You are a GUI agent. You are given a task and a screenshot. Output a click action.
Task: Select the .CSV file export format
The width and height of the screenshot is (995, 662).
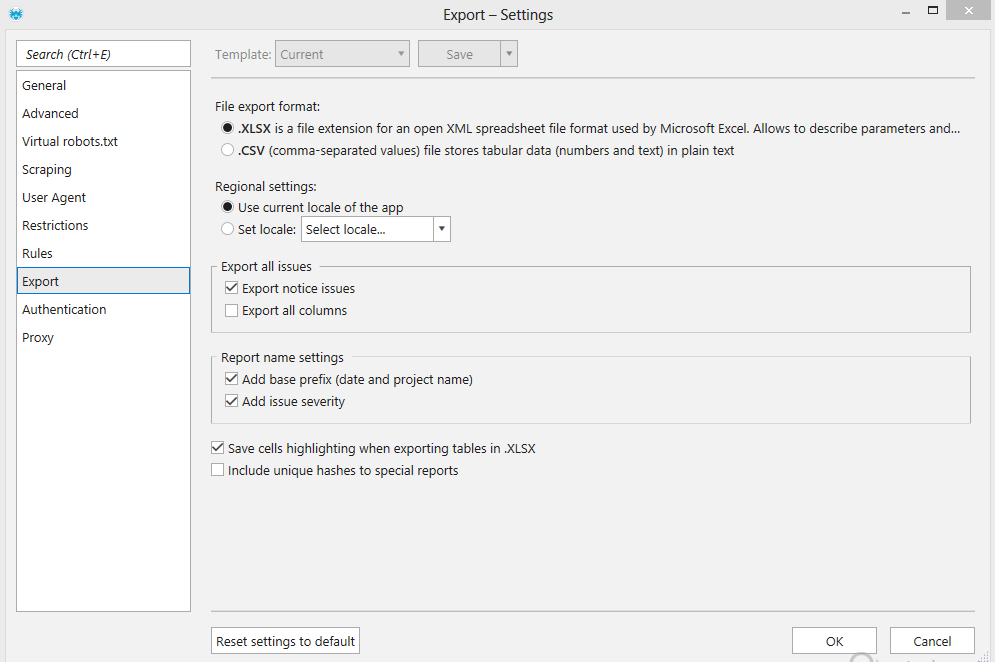[227, 150]
